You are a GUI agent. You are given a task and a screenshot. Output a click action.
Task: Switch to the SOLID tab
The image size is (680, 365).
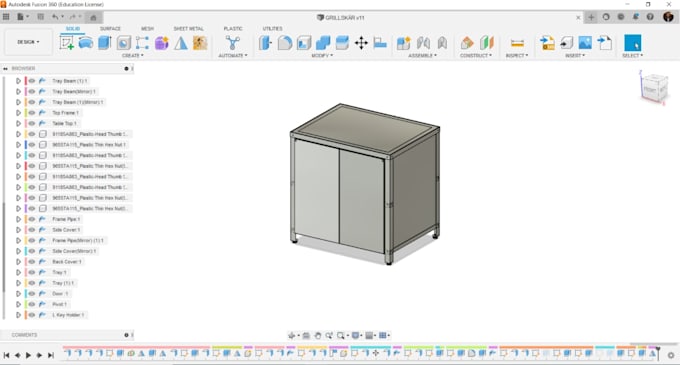coord(73,29)
